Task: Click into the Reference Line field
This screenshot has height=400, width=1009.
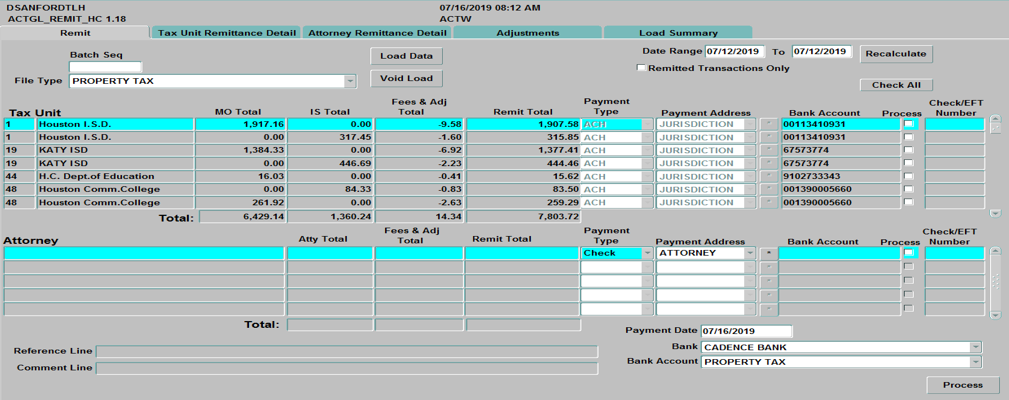Action: [x=346, y=351]
